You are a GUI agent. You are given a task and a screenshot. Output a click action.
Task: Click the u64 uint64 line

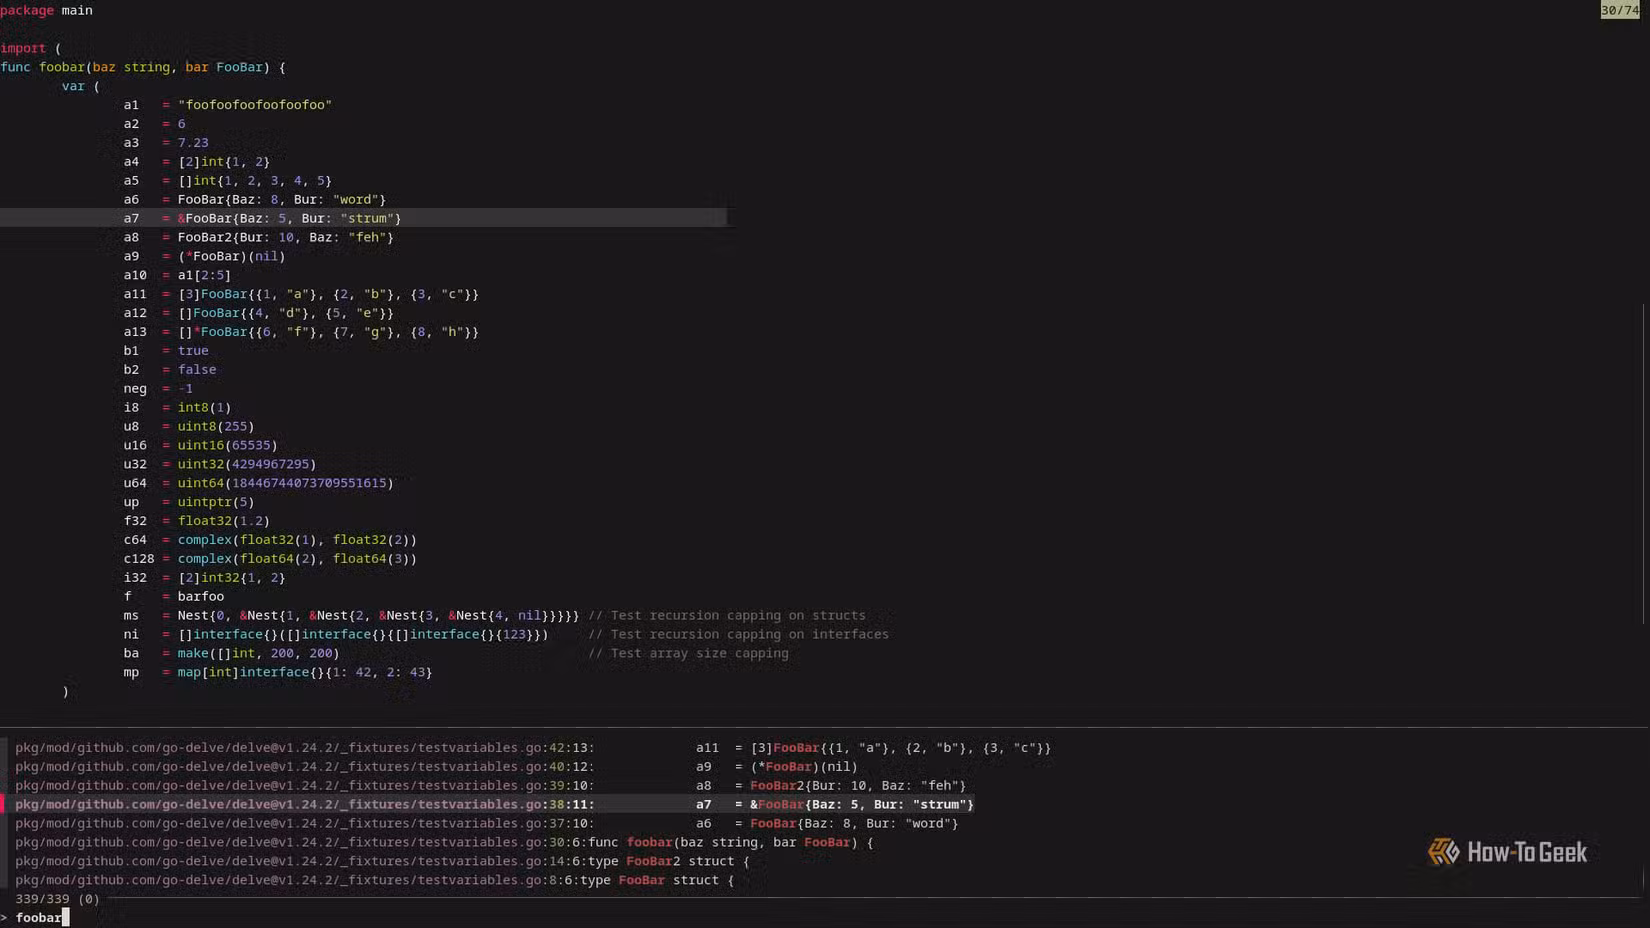point(258,484)
